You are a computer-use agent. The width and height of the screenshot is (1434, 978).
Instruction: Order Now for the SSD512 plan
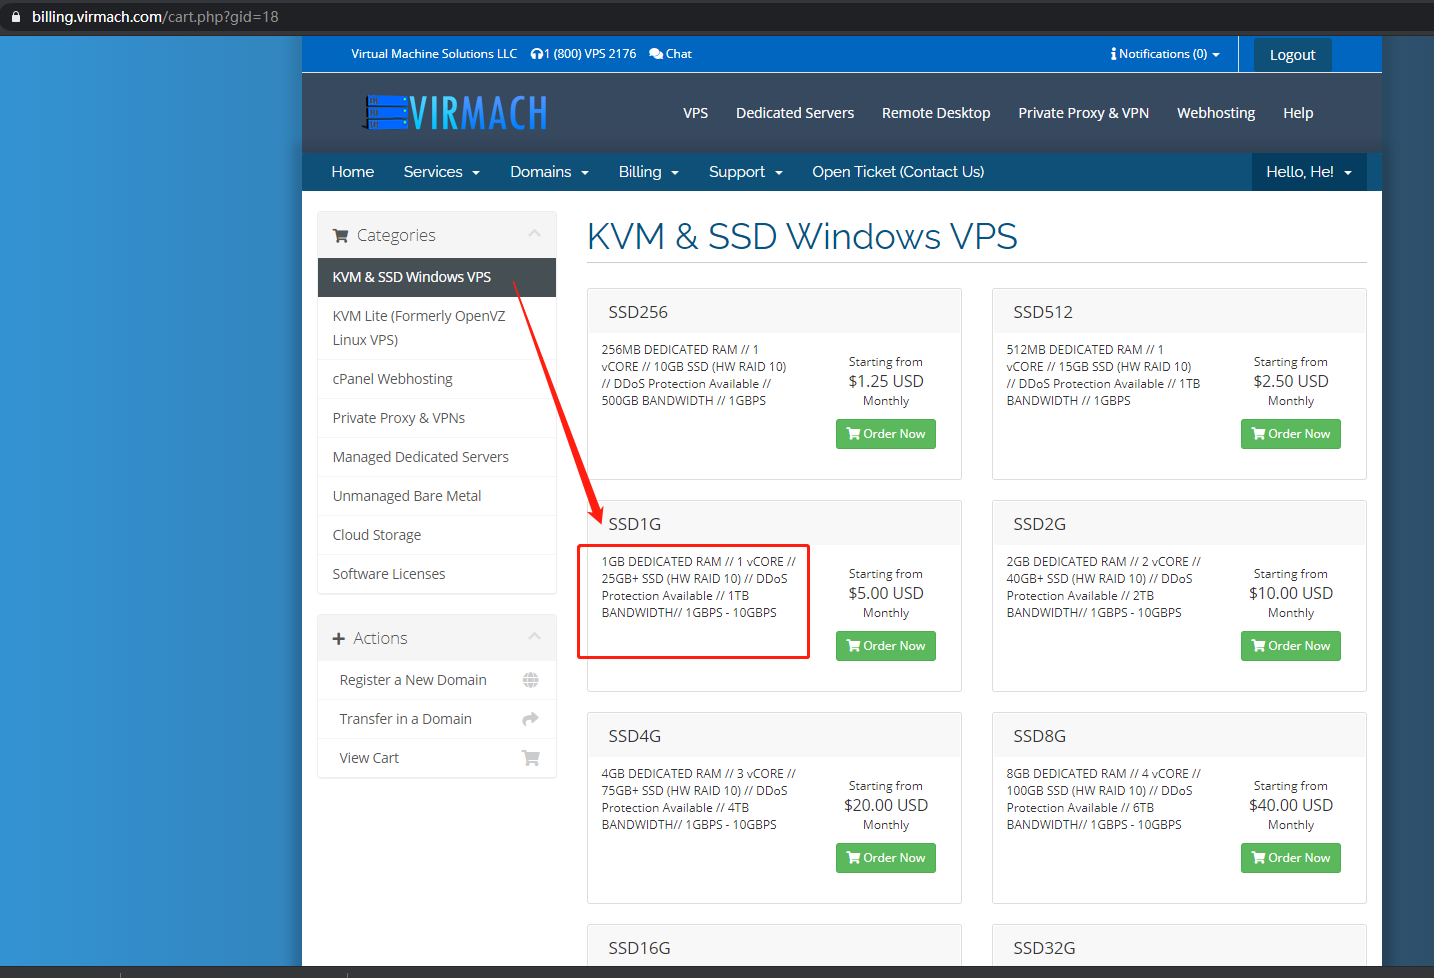[x=1291, y=434]
